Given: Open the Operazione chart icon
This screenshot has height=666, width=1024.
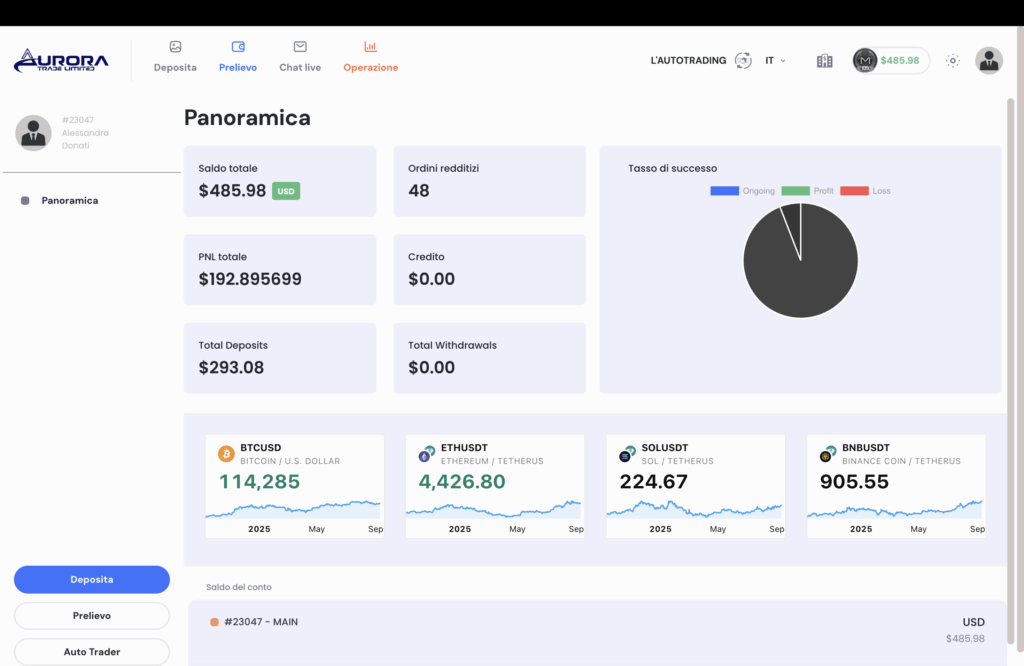Looking at the screenshot, I should [370, 47].
